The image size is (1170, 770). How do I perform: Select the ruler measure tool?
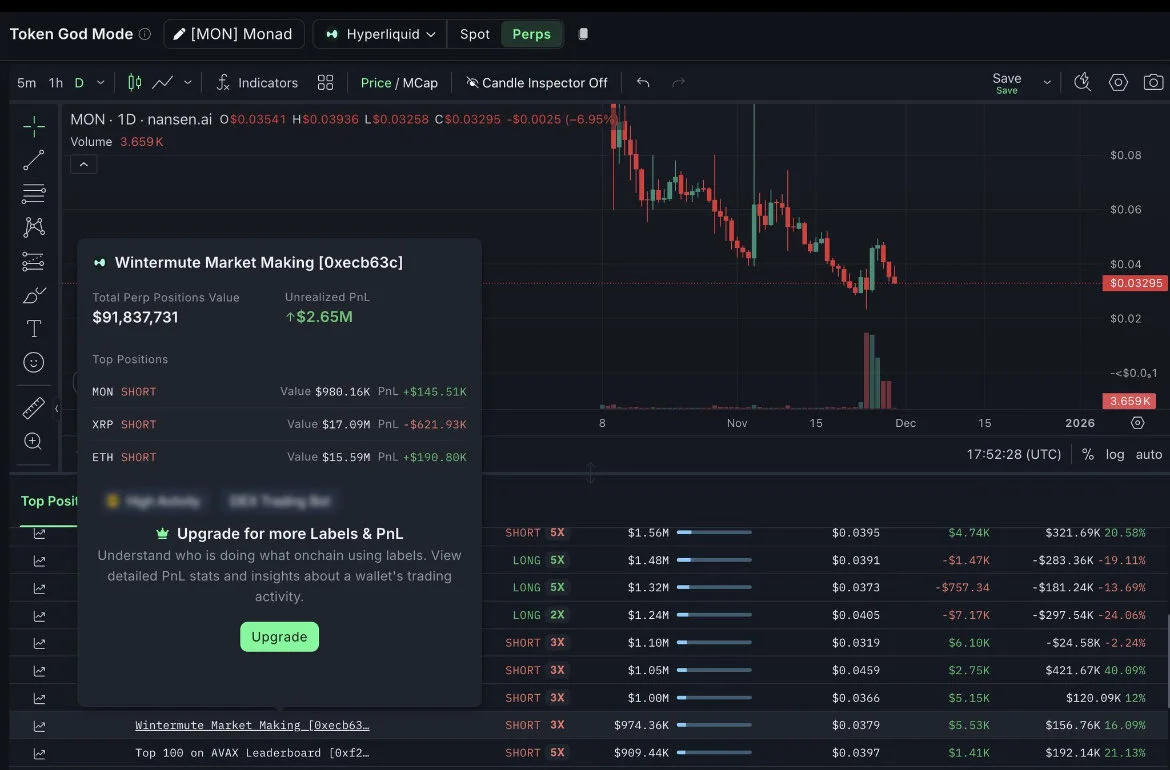tap(34, 408)
